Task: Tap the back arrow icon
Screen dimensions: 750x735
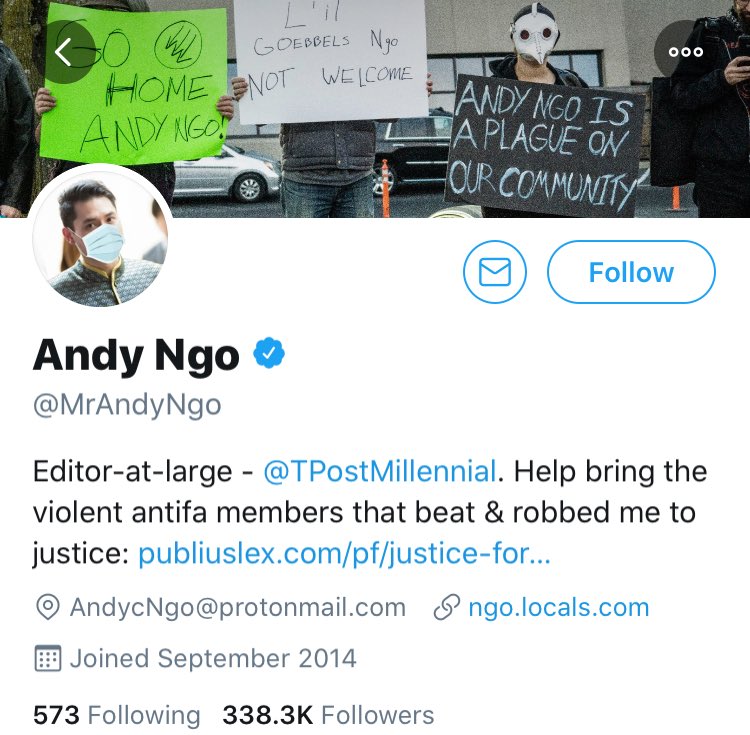Action: tap(64, 52)
